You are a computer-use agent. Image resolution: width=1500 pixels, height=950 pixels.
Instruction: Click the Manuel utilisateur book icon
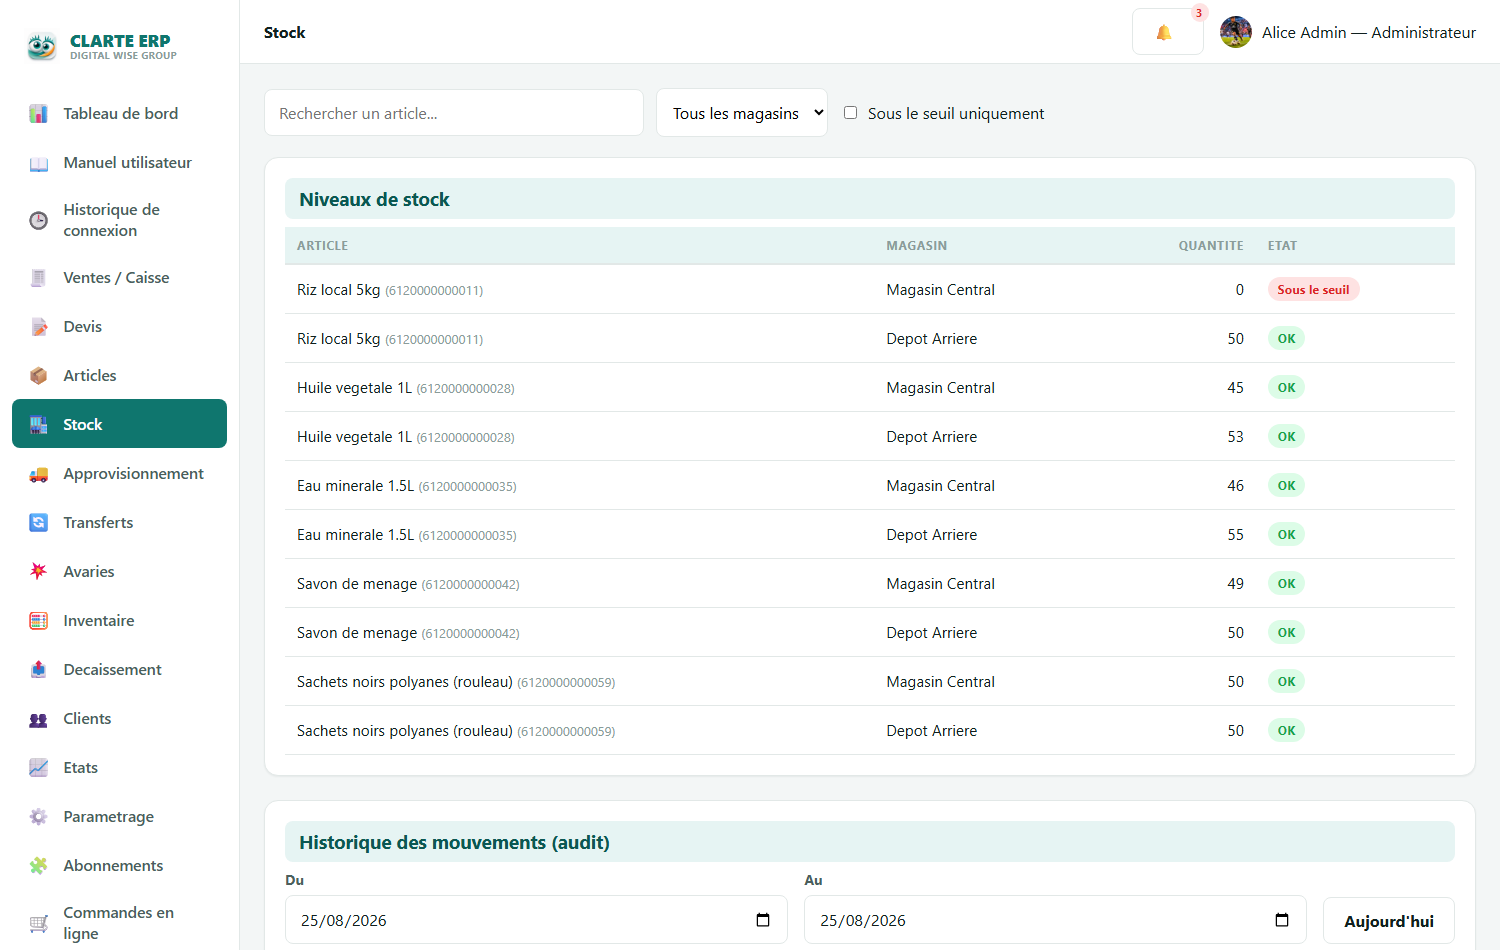[x=38, y=163]
